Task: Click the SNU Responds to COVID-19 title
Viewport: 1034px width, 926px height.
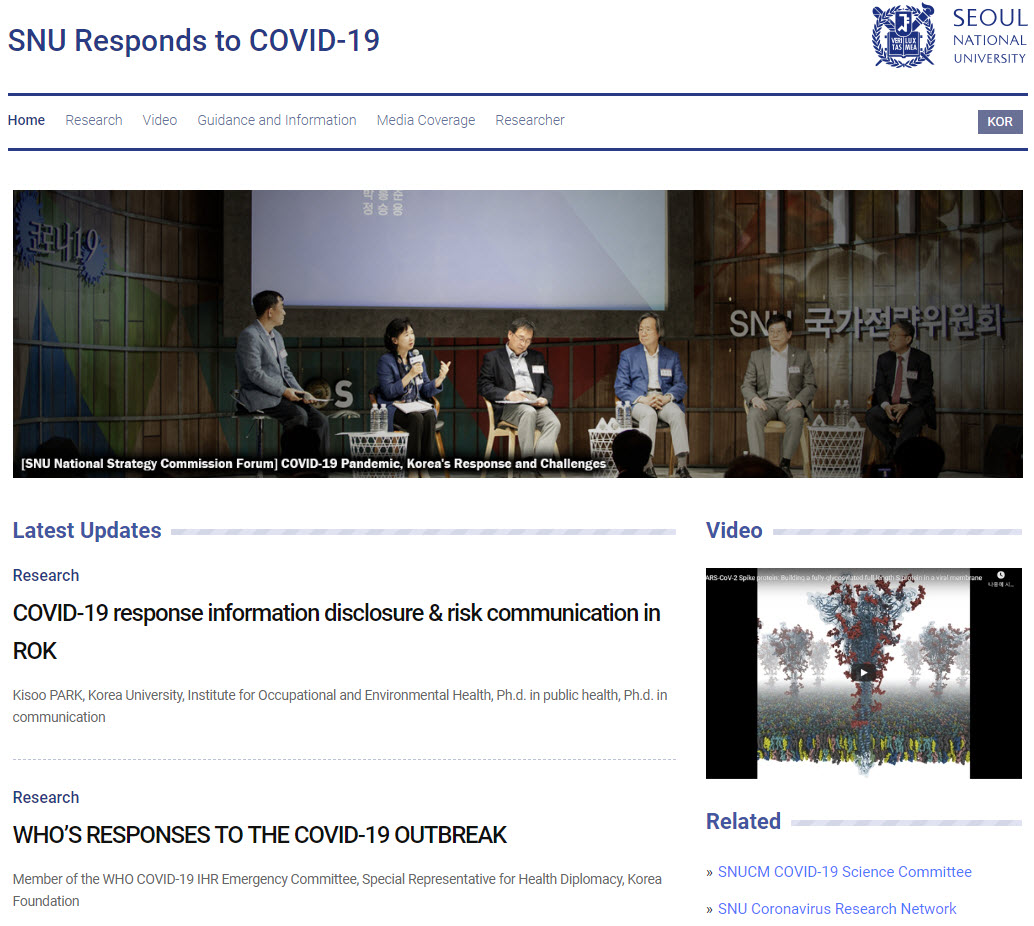Action: pos(194,40)
